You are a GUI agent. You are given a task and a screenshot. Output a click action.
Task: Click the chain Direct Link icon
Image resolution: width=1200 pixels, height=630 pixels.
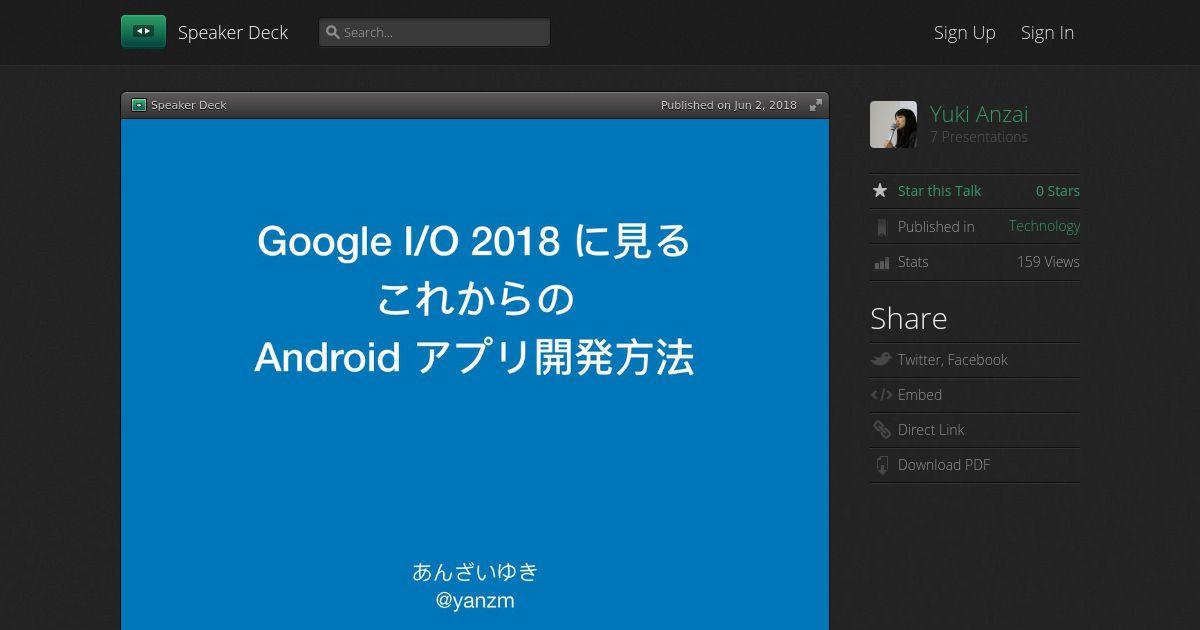(881, 430)
